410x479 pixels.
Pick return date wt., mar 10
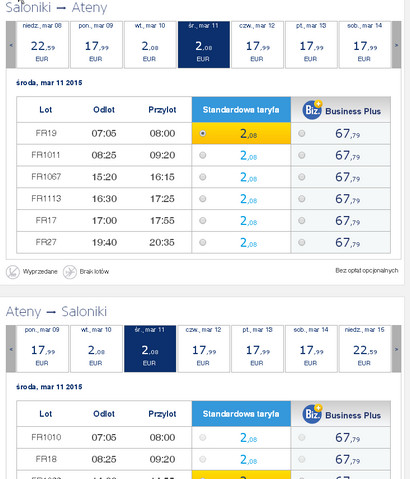[96, 349]
